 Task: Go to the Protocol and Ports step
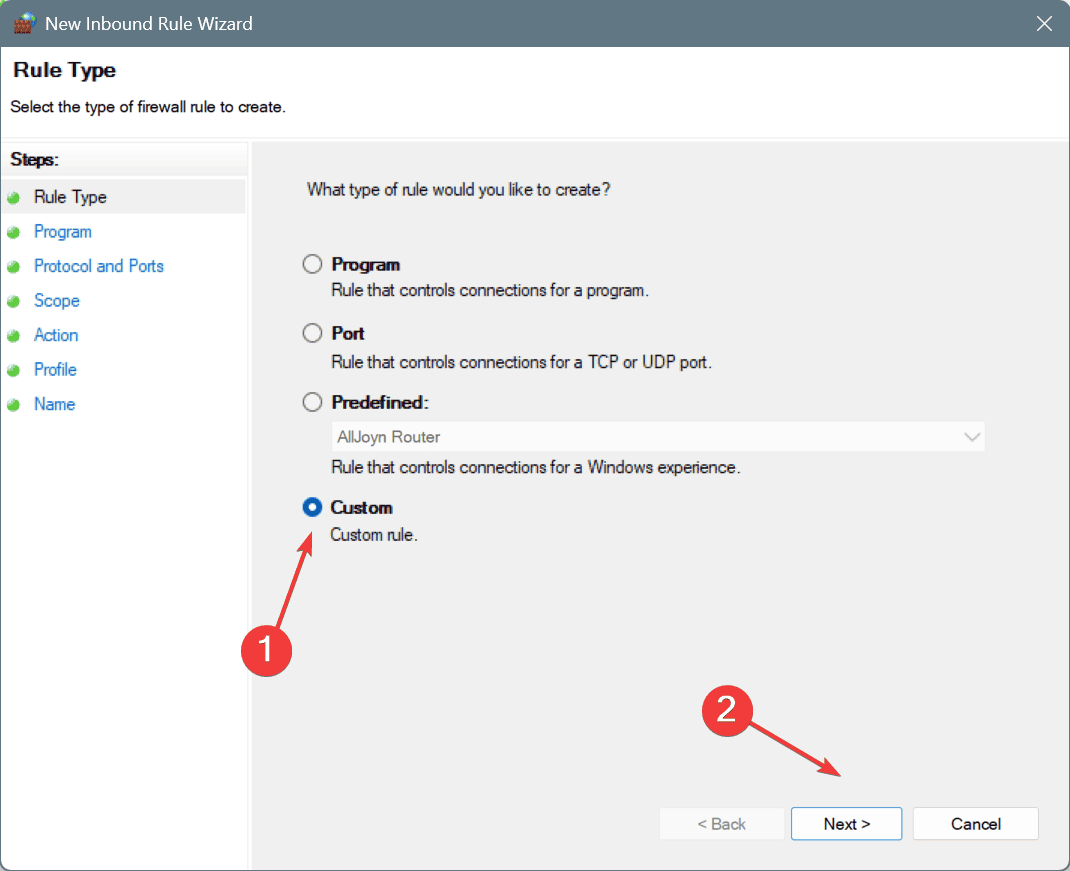(x=99, y=266)
